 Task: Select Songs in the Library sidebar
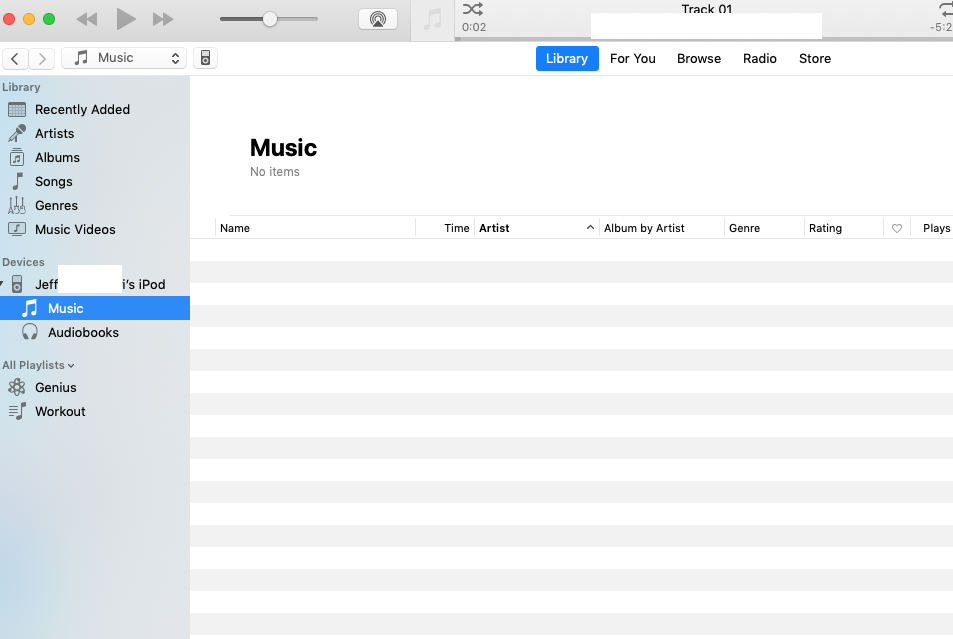pyautogui.click(x=95, y=181)
